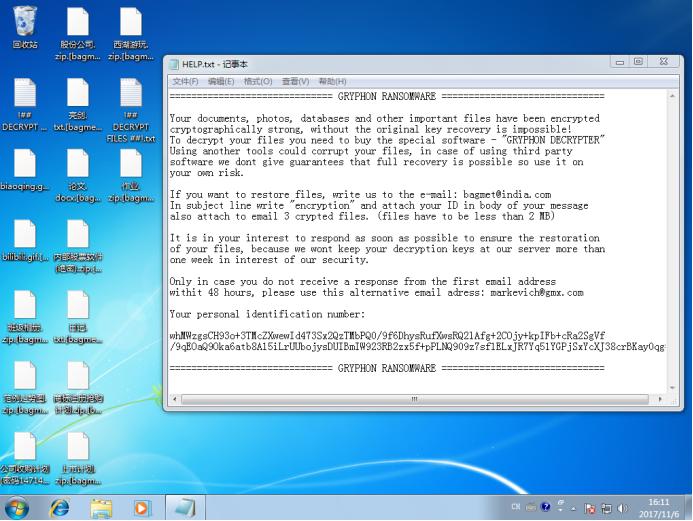
Task: Launch Windows Media Player from taskbar
Action: coord(142,508)
